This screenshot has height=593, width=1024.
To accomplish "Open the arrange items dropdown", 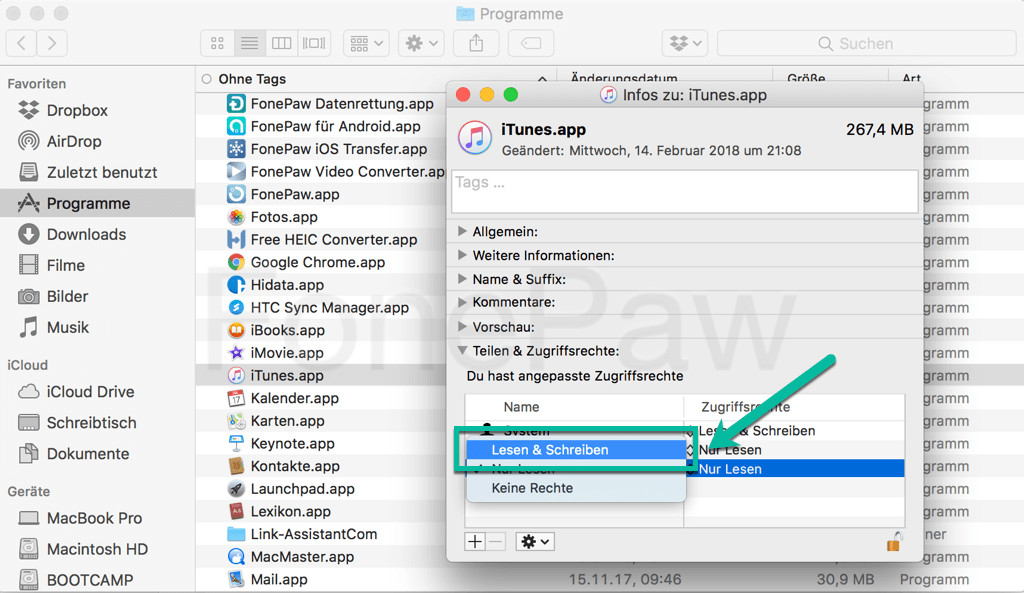I will [366, 44].
